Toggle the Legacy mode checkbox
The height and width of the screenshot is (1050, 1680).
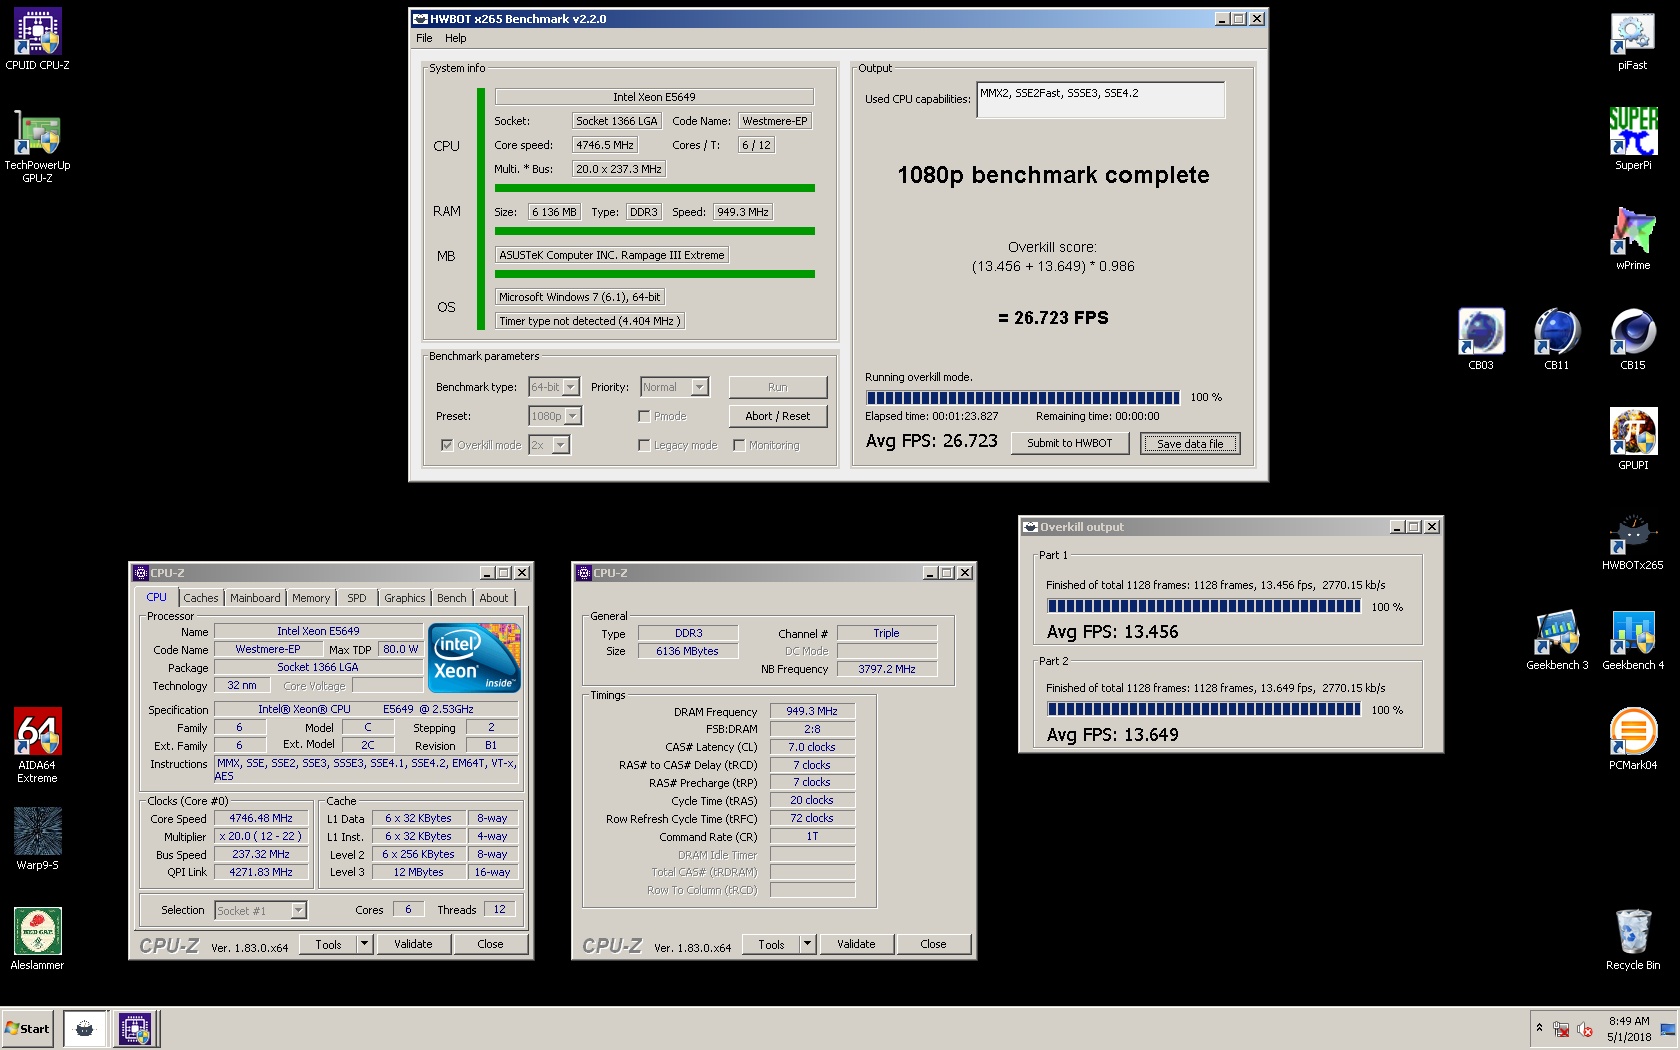[x=644, y=445]
